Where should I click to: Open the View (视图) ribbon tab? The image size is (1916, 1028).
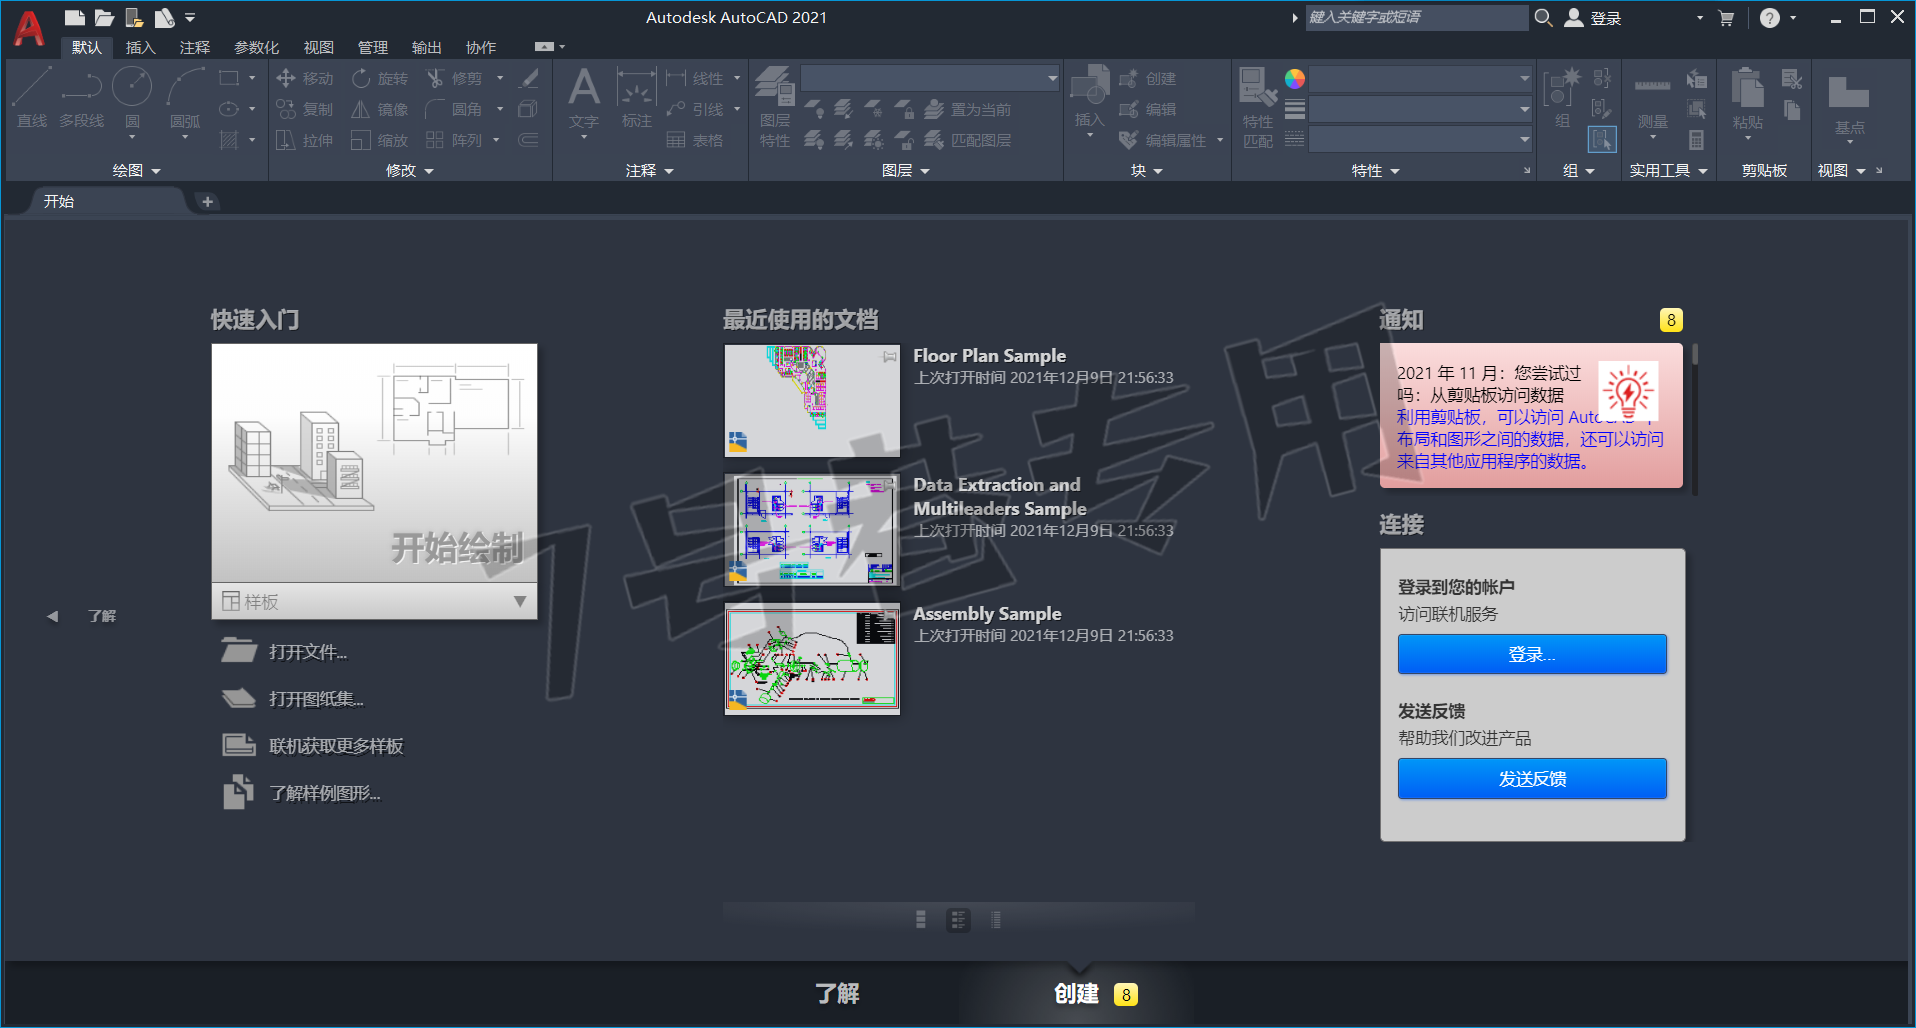pyautogui.click(x=319, y=47)
